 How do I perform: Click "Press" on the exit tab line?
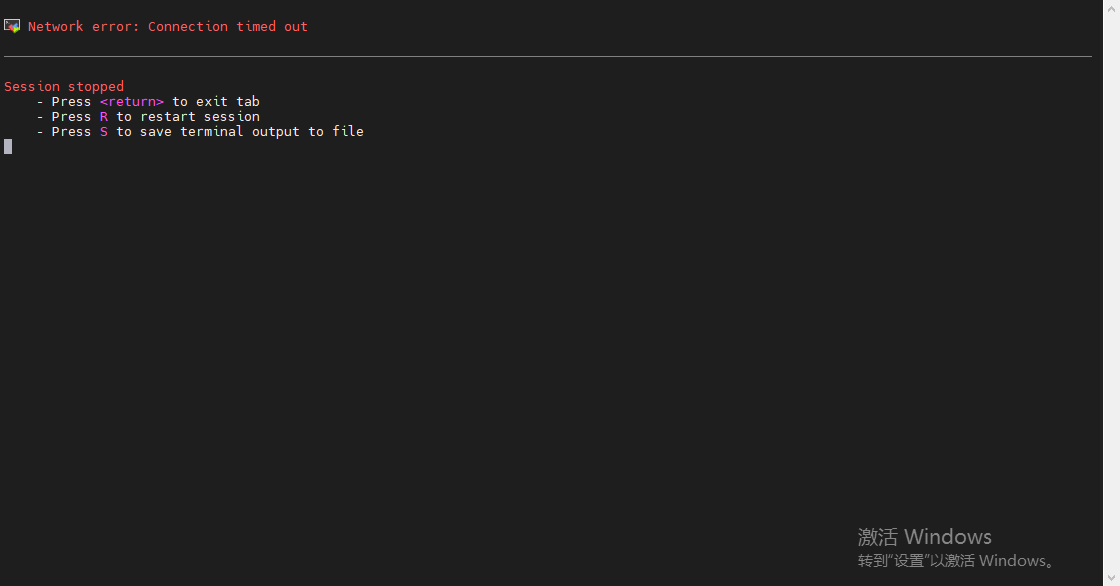(71, 102)
